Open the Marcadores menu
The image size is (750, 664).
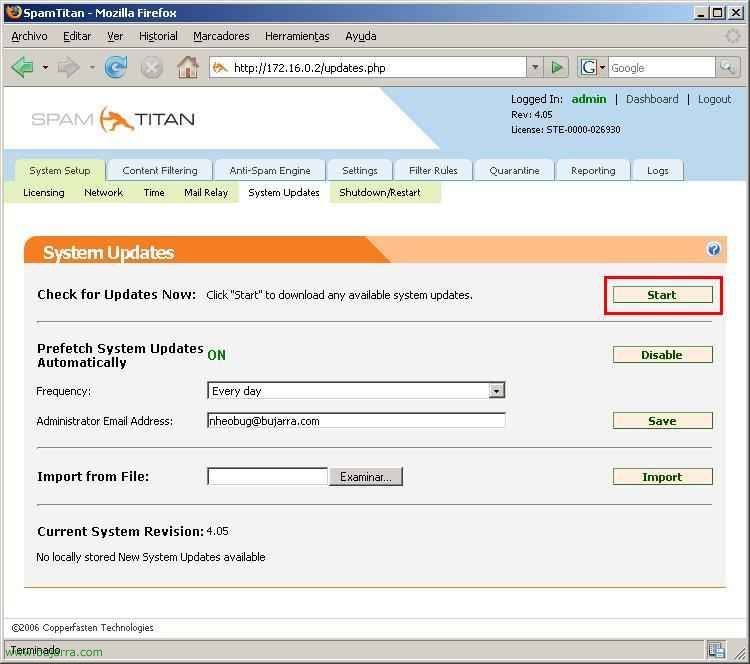pyautogui.click(x=221, y=36)
